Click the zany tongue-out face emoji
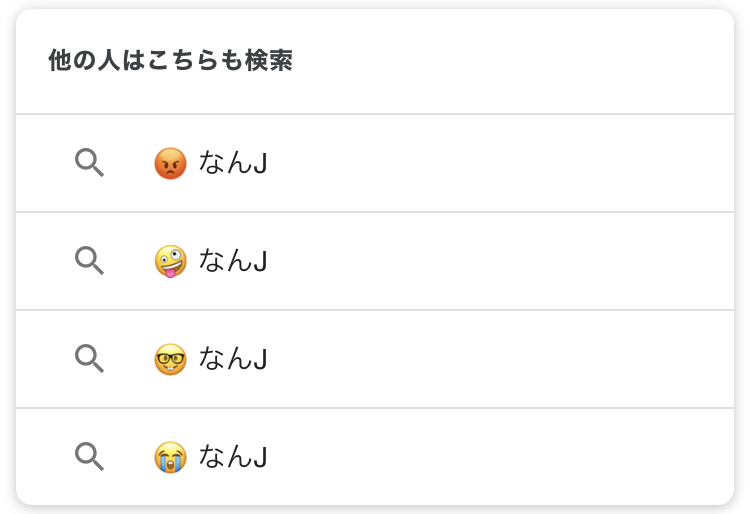750x514 pixels. point(171,261)
